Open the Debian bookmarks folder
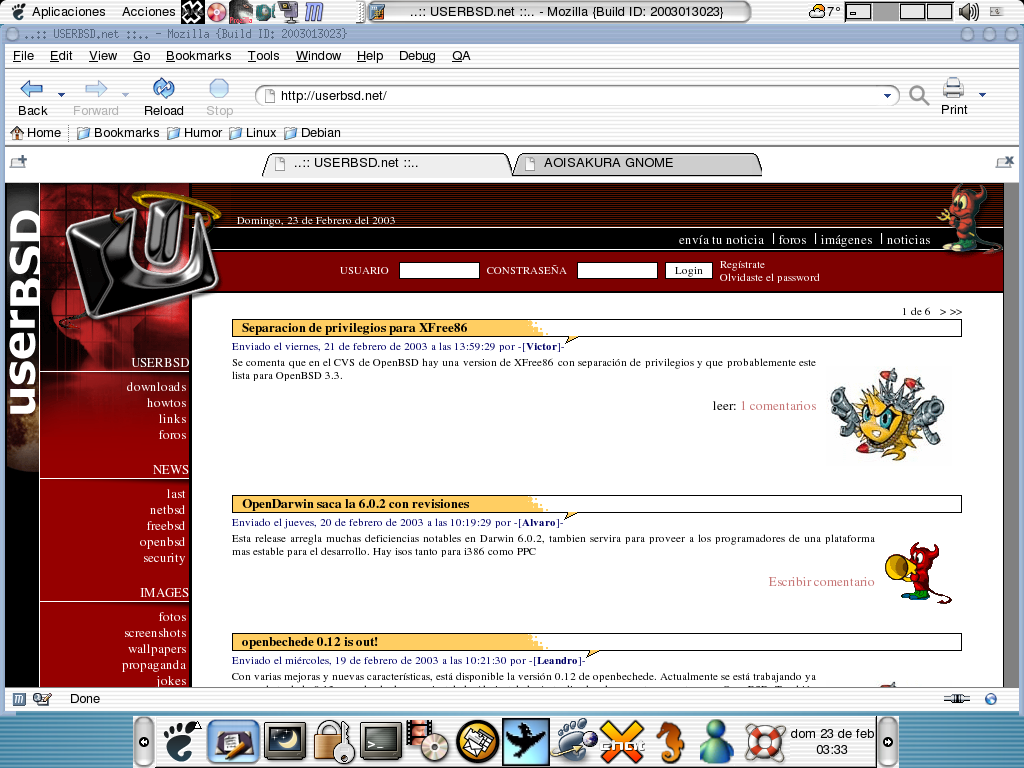Viewport: 1024px width, 768px height. (312, 133)
